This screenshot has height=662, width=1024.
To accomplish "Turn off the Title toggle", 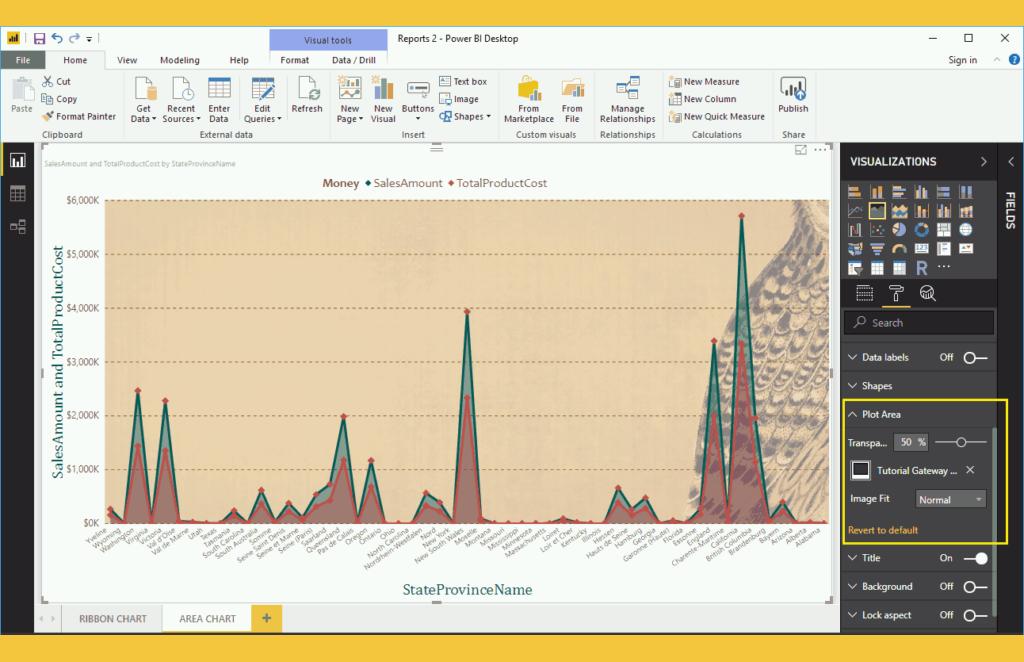I will 975,558.
